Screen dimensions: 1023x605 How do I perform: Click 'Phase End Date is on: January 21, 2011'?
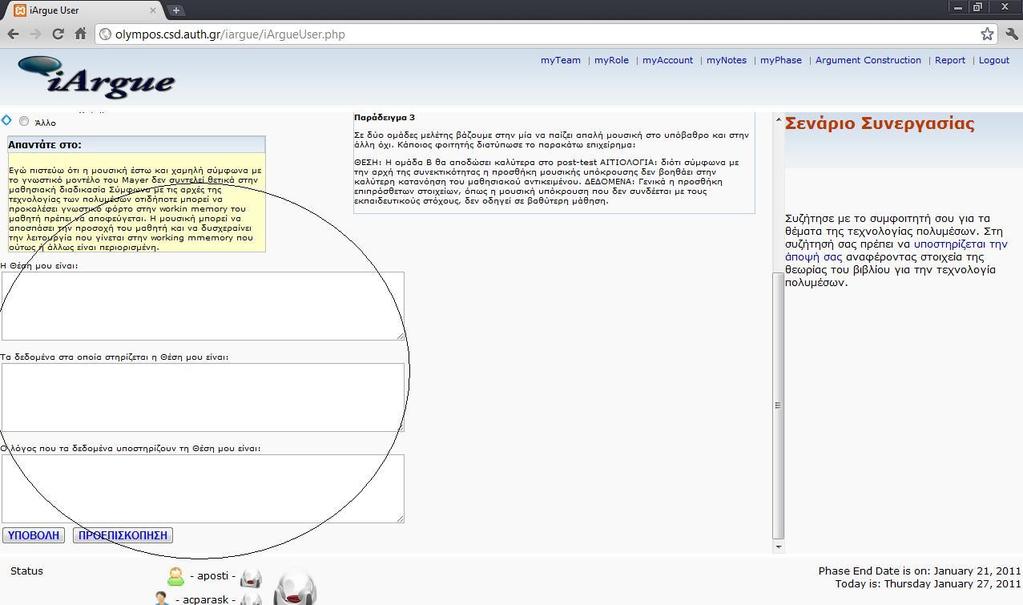919,571
